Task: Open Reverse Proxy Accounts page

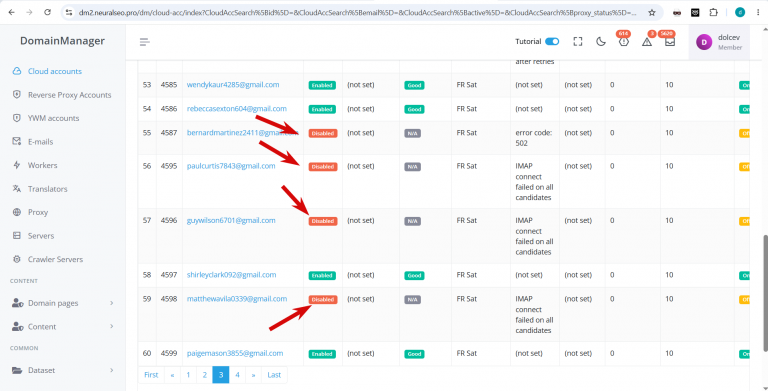Action: coord(70,95)
